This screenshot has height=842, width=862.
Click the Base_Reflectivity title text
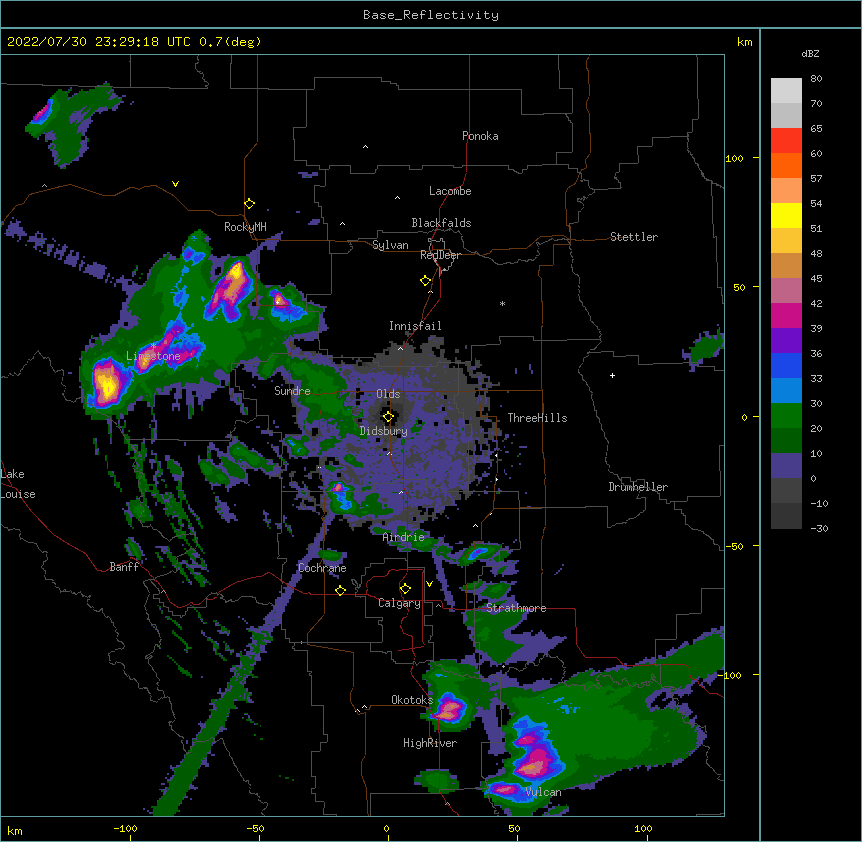431,15
